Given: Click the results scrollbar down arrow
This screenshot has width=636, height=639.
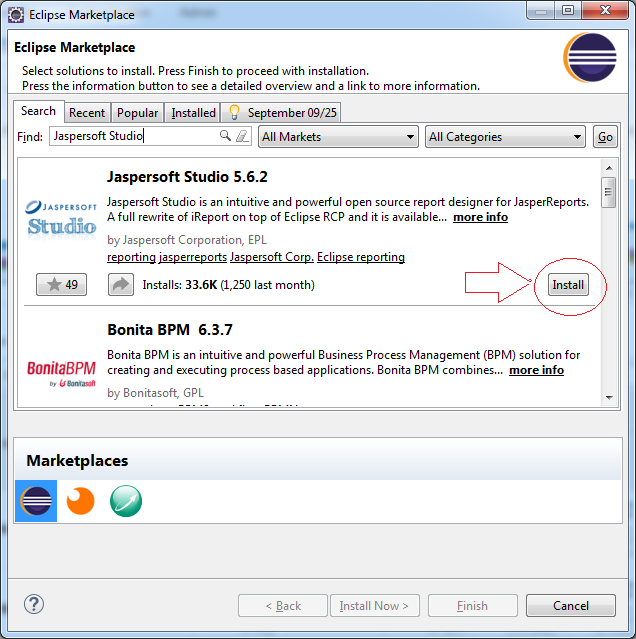Looking at the screenshot, I should (609, 397).
